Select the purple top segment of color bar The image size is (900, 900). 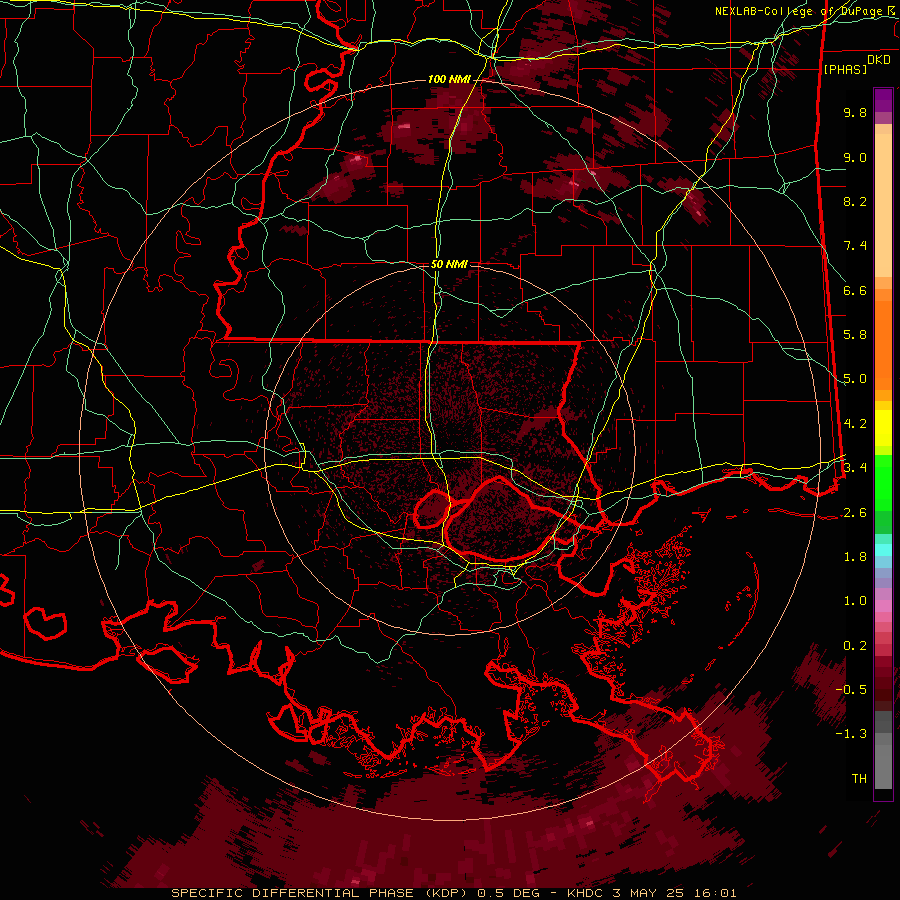click(883, 100)
